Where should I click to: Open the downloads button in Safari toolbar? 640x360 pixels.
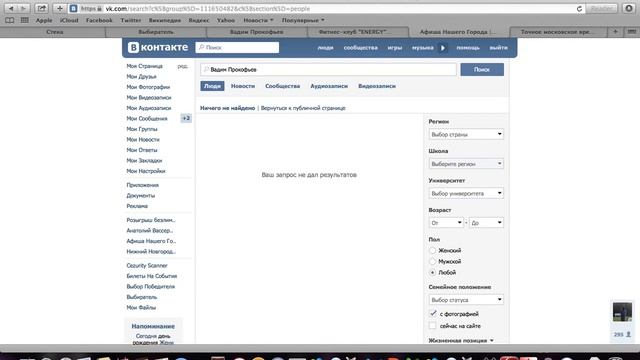tap(629, 8)
